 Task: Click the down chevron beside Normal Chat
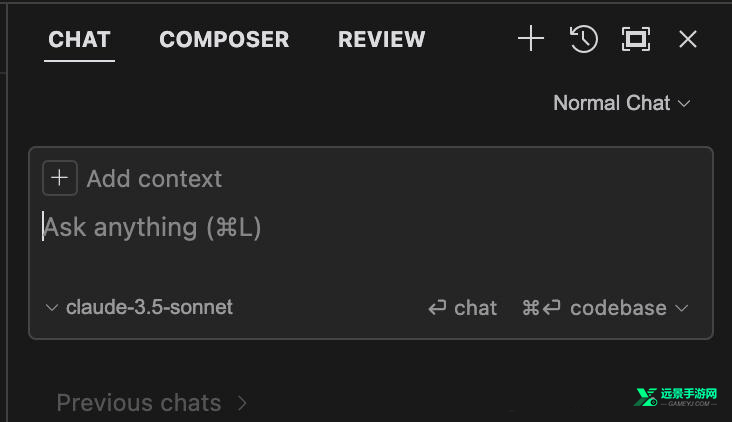685,104
